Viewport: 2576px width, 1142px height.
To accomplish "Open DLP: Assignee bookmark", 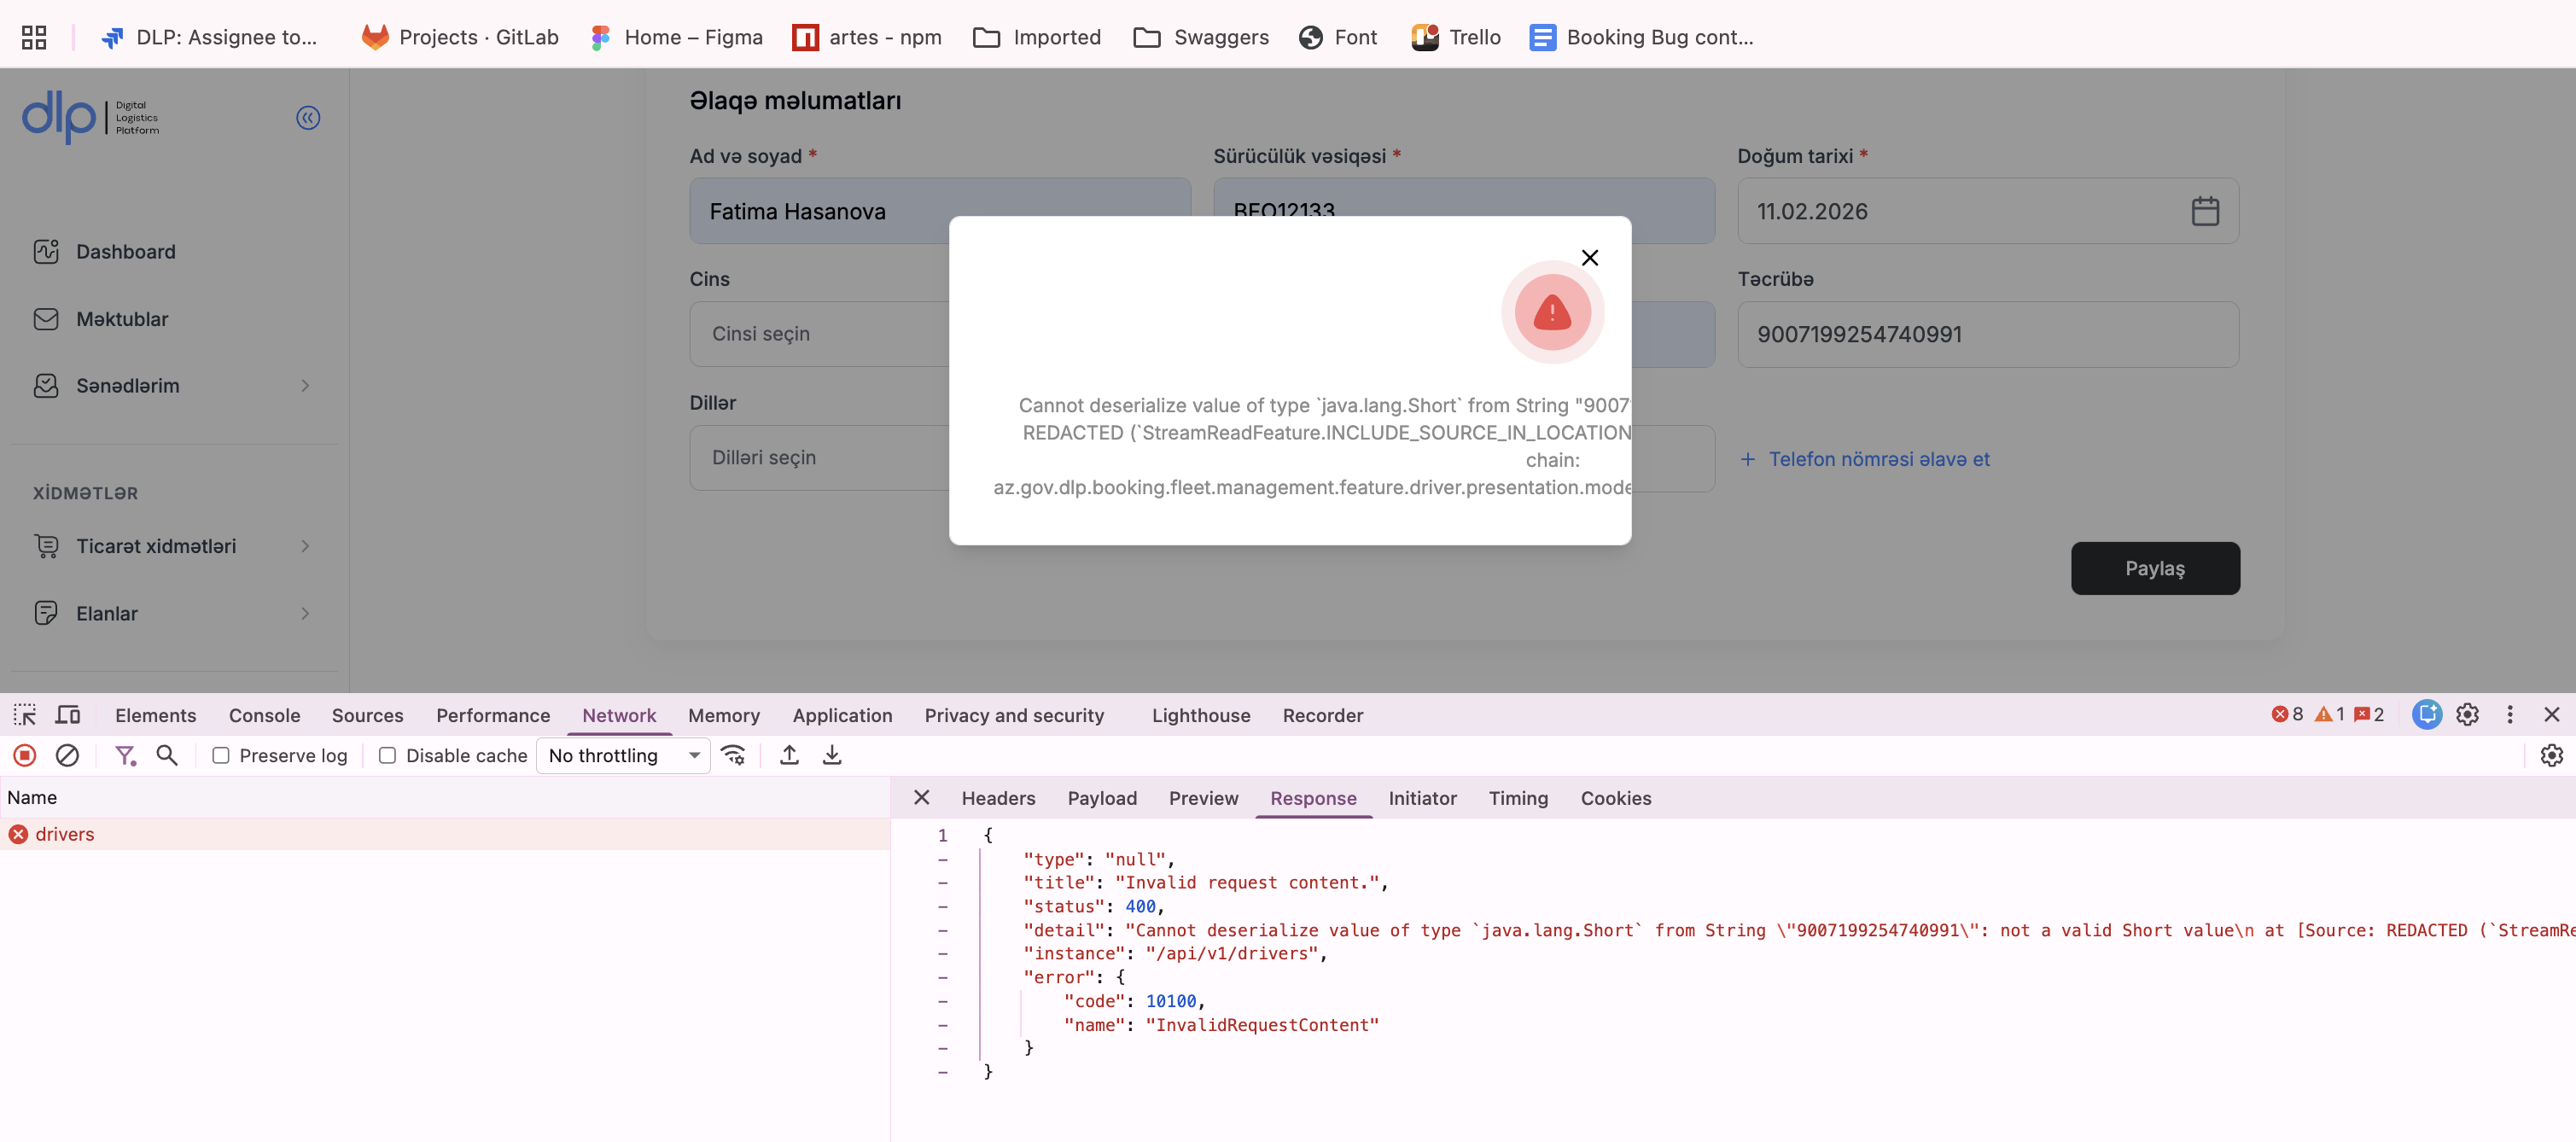I will tap(208, 37).
